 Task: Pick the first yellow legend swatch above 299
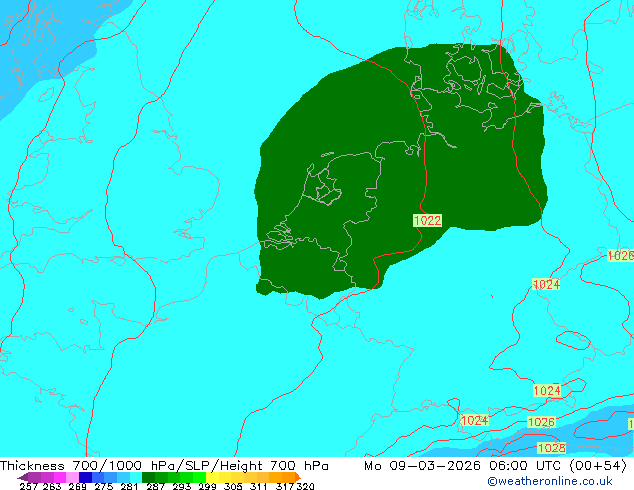(212, 477)
